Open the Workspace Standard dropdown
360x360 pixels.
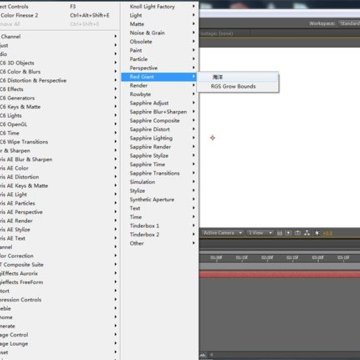click(349, 23)
